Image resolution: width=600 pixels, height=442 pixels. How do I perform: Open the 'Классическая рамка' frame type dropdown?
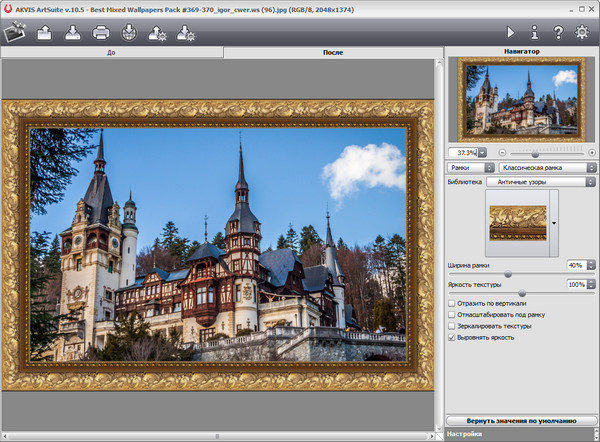pos(546,168)
